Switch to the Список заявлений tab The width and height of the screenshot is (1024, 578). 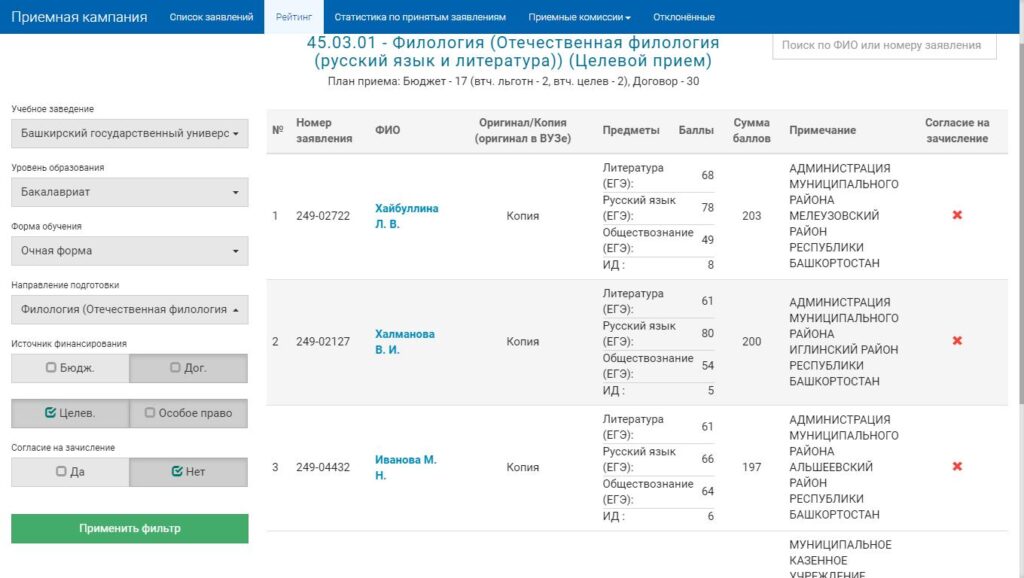pyautogui.click(x=211, y=17)
